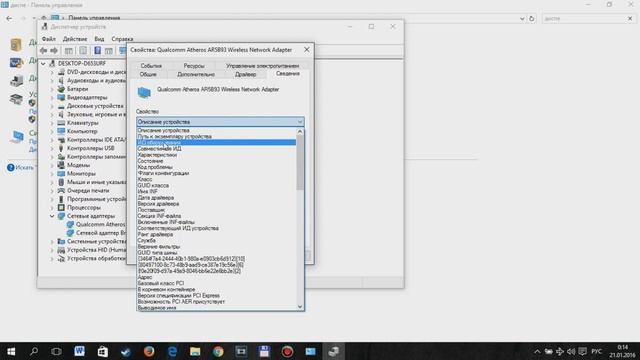Select 'Характеристики' option in list
Screen dimensions: 640x360
pyautogui.click(x=216, y=155)
